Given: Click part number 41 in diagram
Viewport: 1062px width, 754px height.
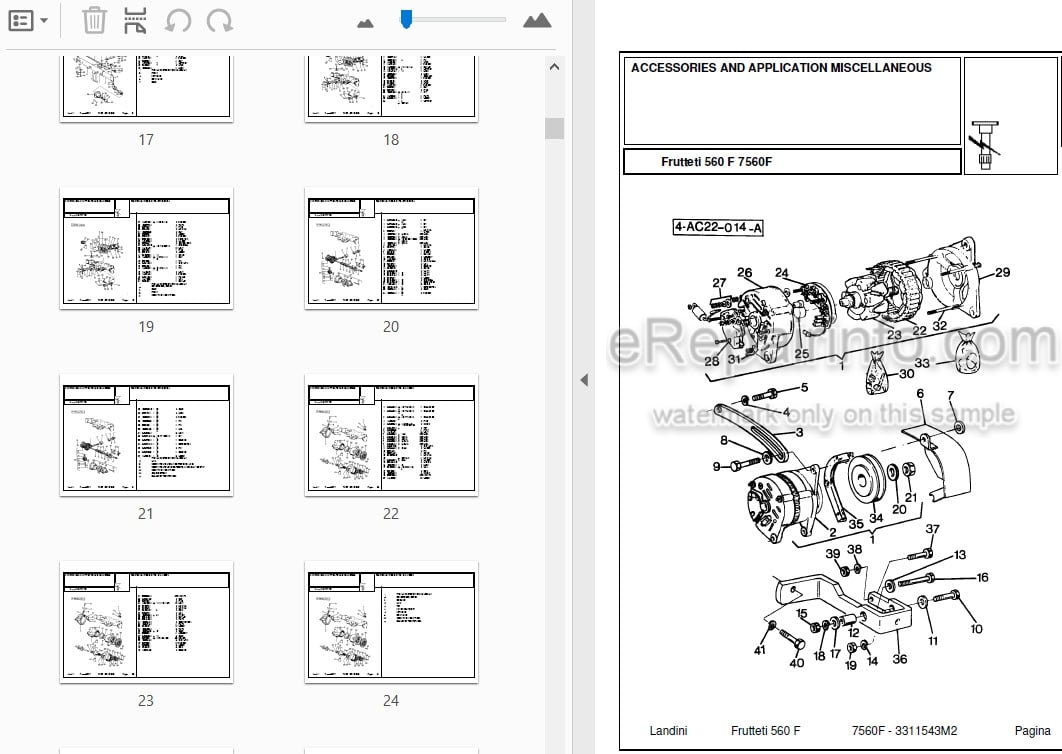Looking at the screenshot, I should pyautogui.click(x=760, y=650).
